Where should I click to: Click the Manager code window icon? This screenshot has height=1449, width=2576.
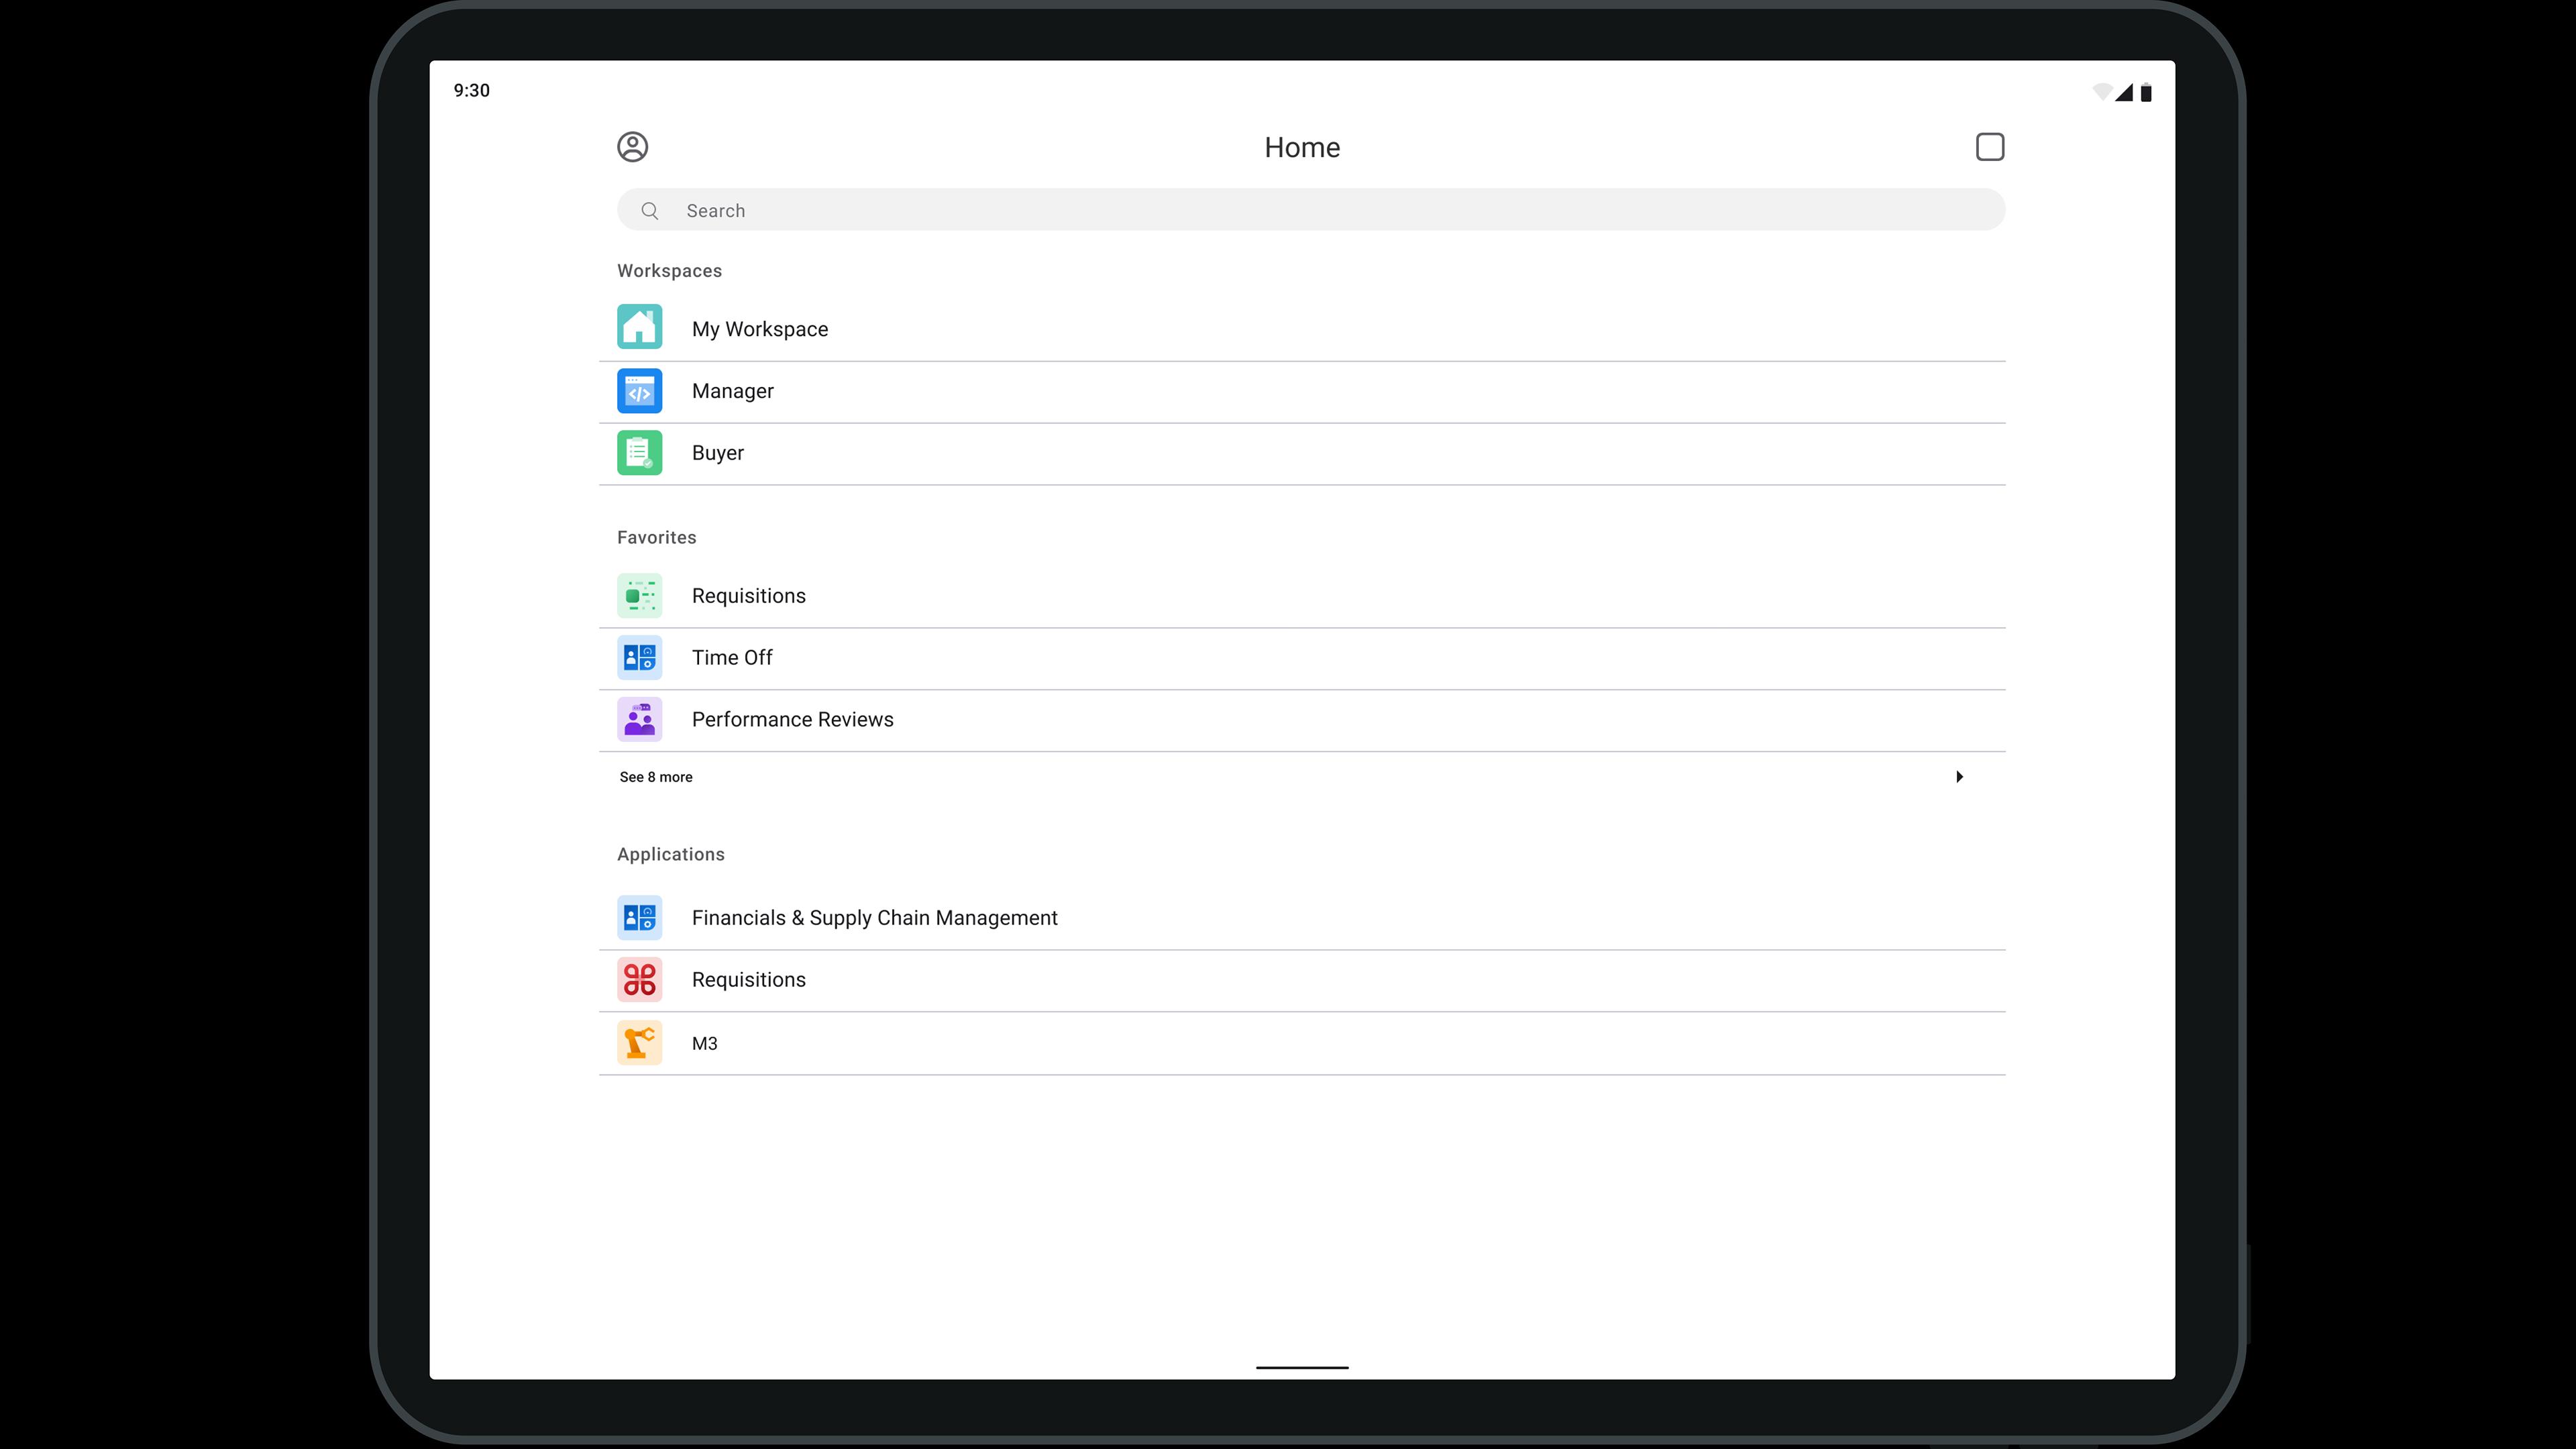click(639, 391)
